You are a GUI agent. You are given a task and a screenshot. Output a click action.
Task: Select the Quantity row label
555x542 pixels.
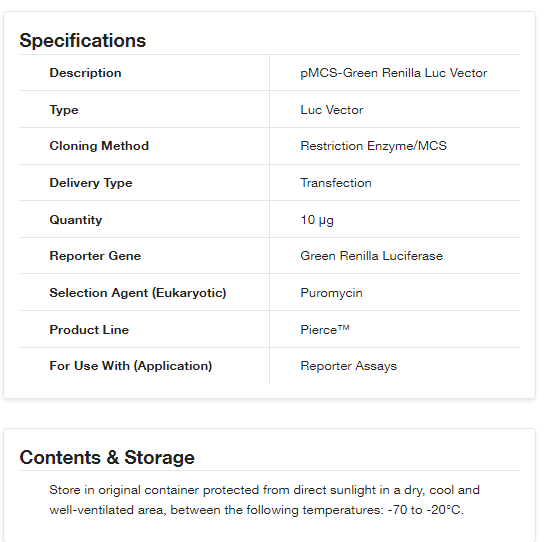pyautogui.click(x=76, y=220)
